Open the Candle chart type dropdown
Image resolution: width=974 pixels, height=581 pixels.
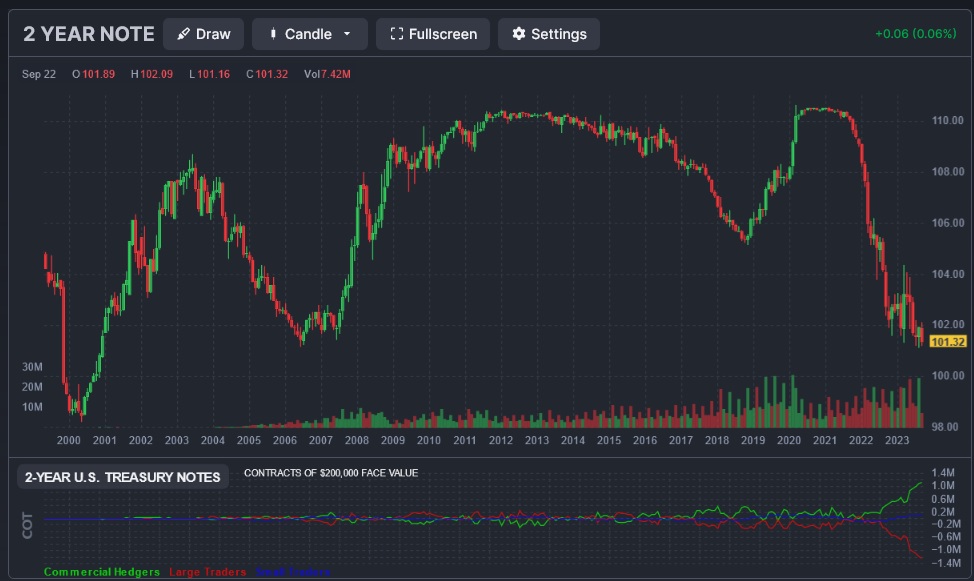click(309, 34)
